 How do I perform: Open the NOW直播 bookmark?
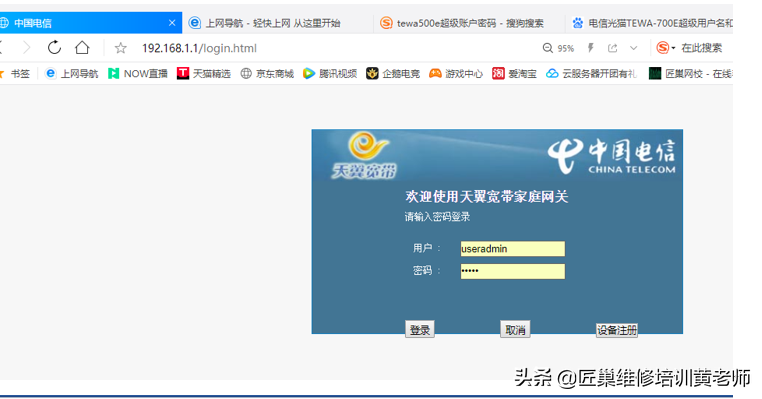tap(138, 74)
